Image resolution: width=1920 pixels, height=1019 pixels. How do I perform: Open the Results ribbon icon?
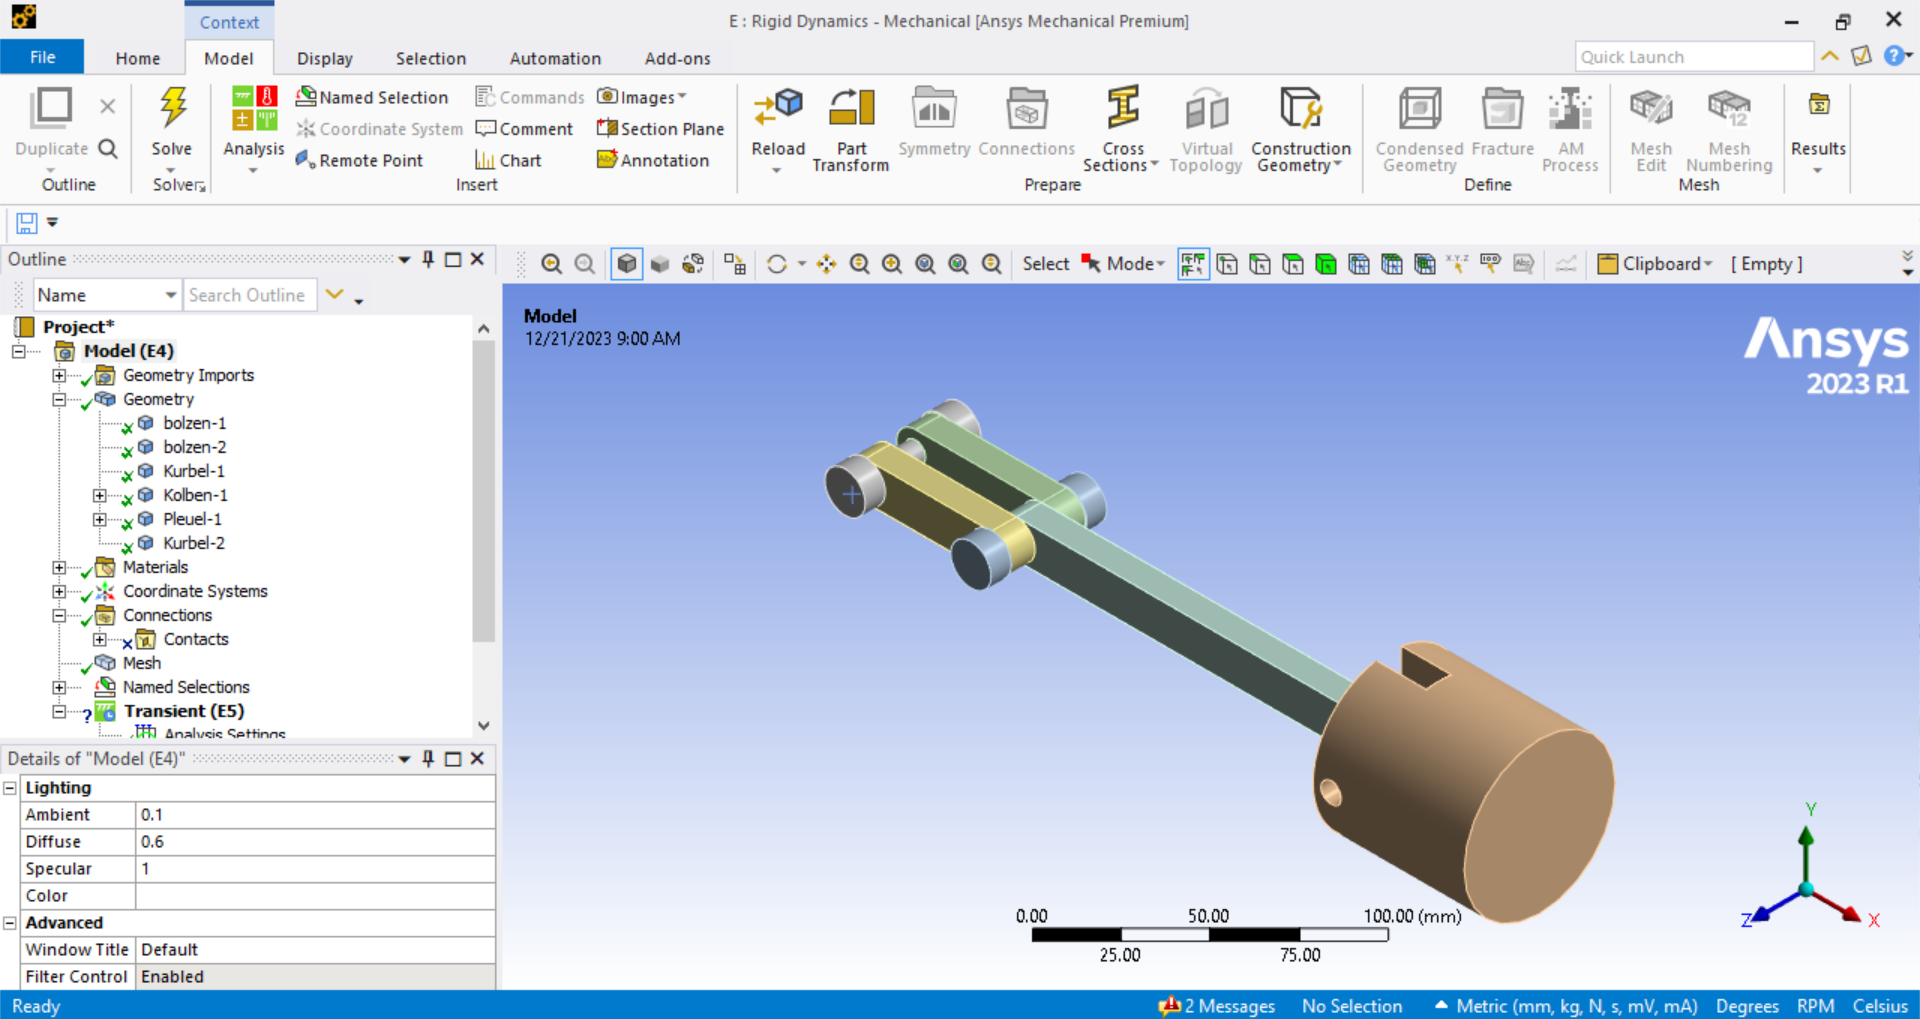tap(1818, 105)
